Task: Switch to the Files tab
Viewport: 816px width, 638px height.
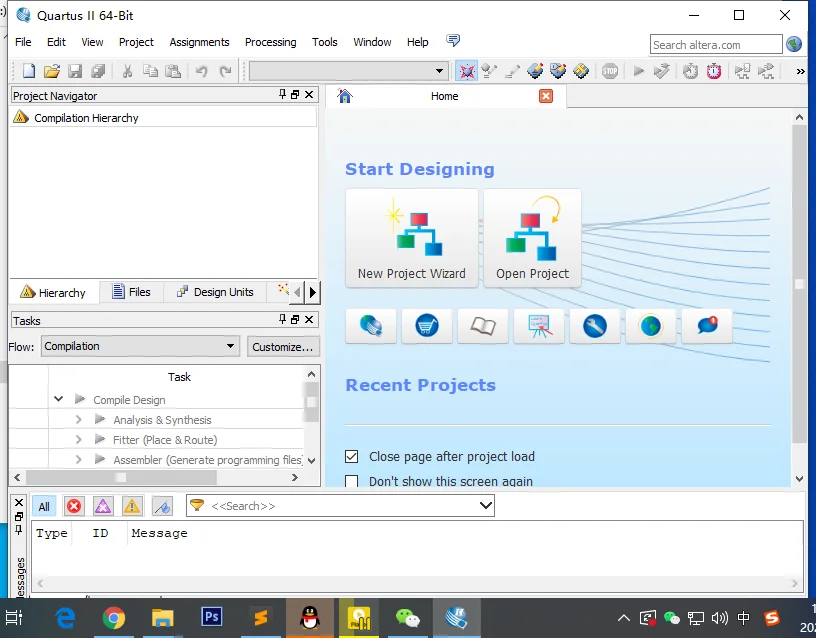Action: coord(132,292)
